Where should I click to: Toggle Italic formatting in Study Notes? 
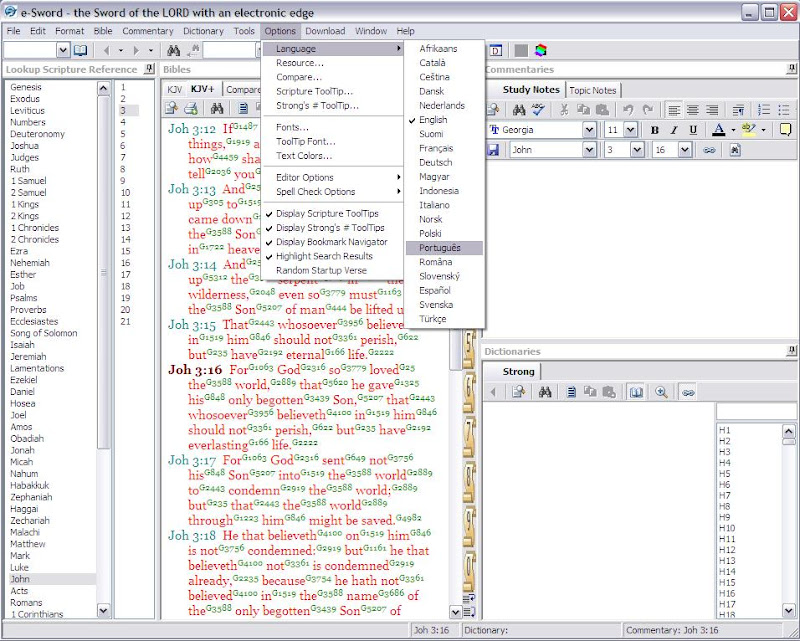click(x=673, y=130)
